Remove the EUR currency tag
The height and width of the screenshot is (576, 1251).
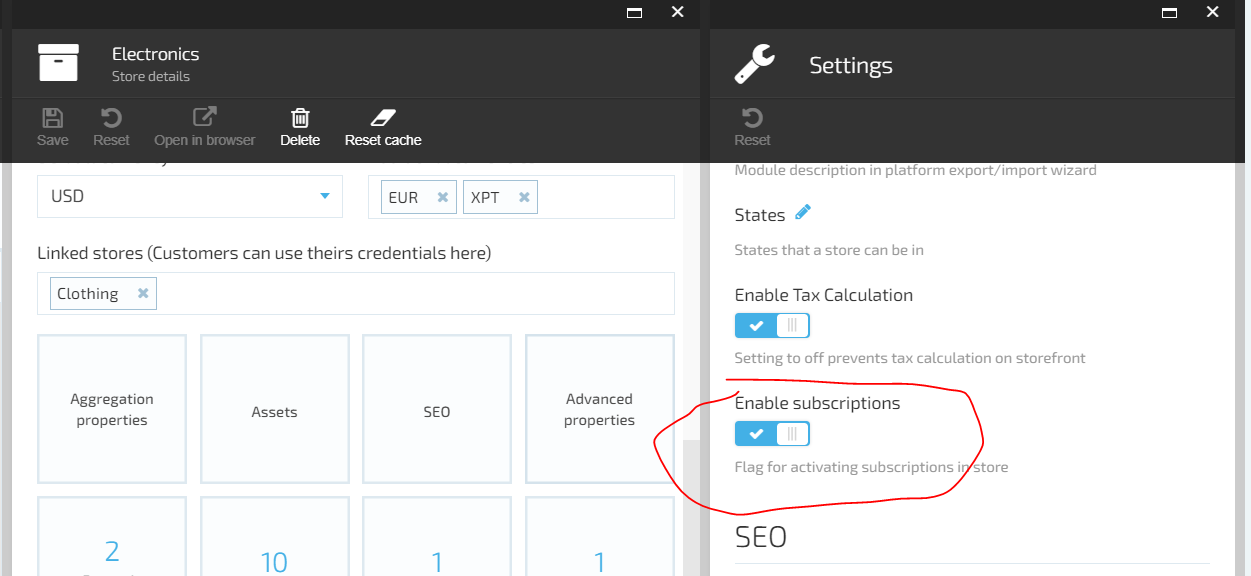[x=444, y=196]
